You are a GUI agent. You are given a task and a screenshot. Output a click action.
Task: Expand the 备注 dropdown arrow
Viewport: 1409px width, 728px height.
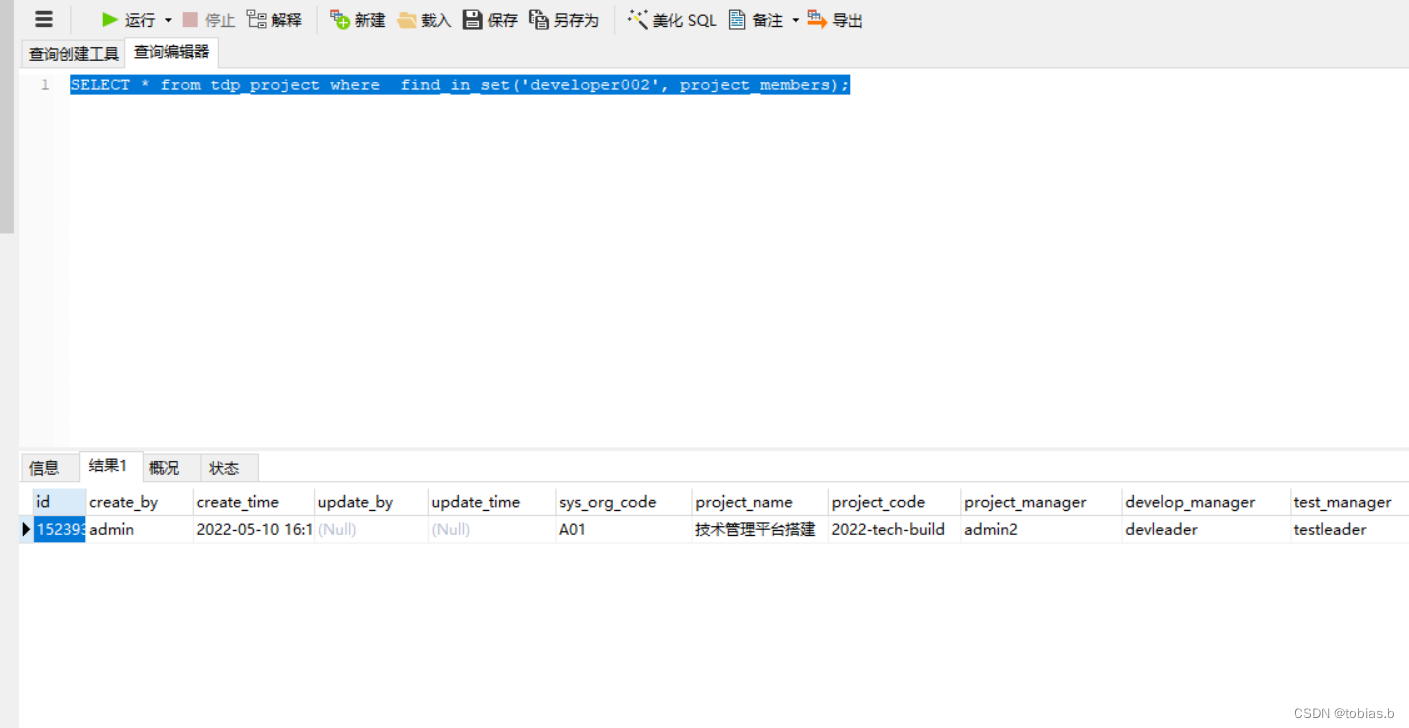coord(796,20)
